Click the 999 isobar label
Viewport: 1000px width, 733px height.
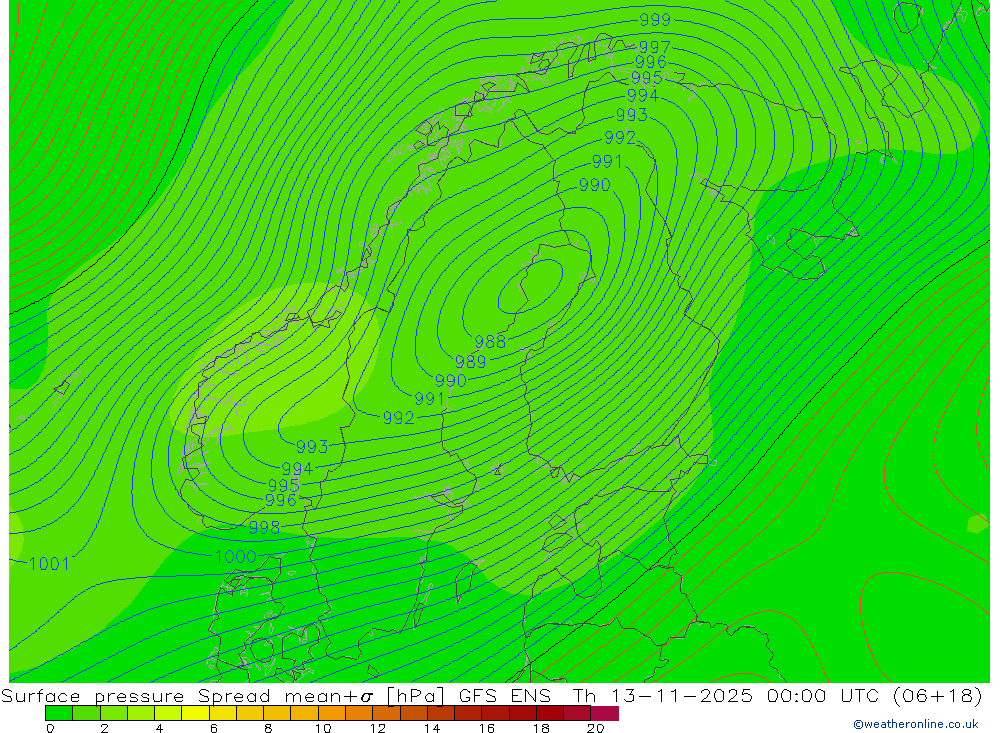(655, 20)
